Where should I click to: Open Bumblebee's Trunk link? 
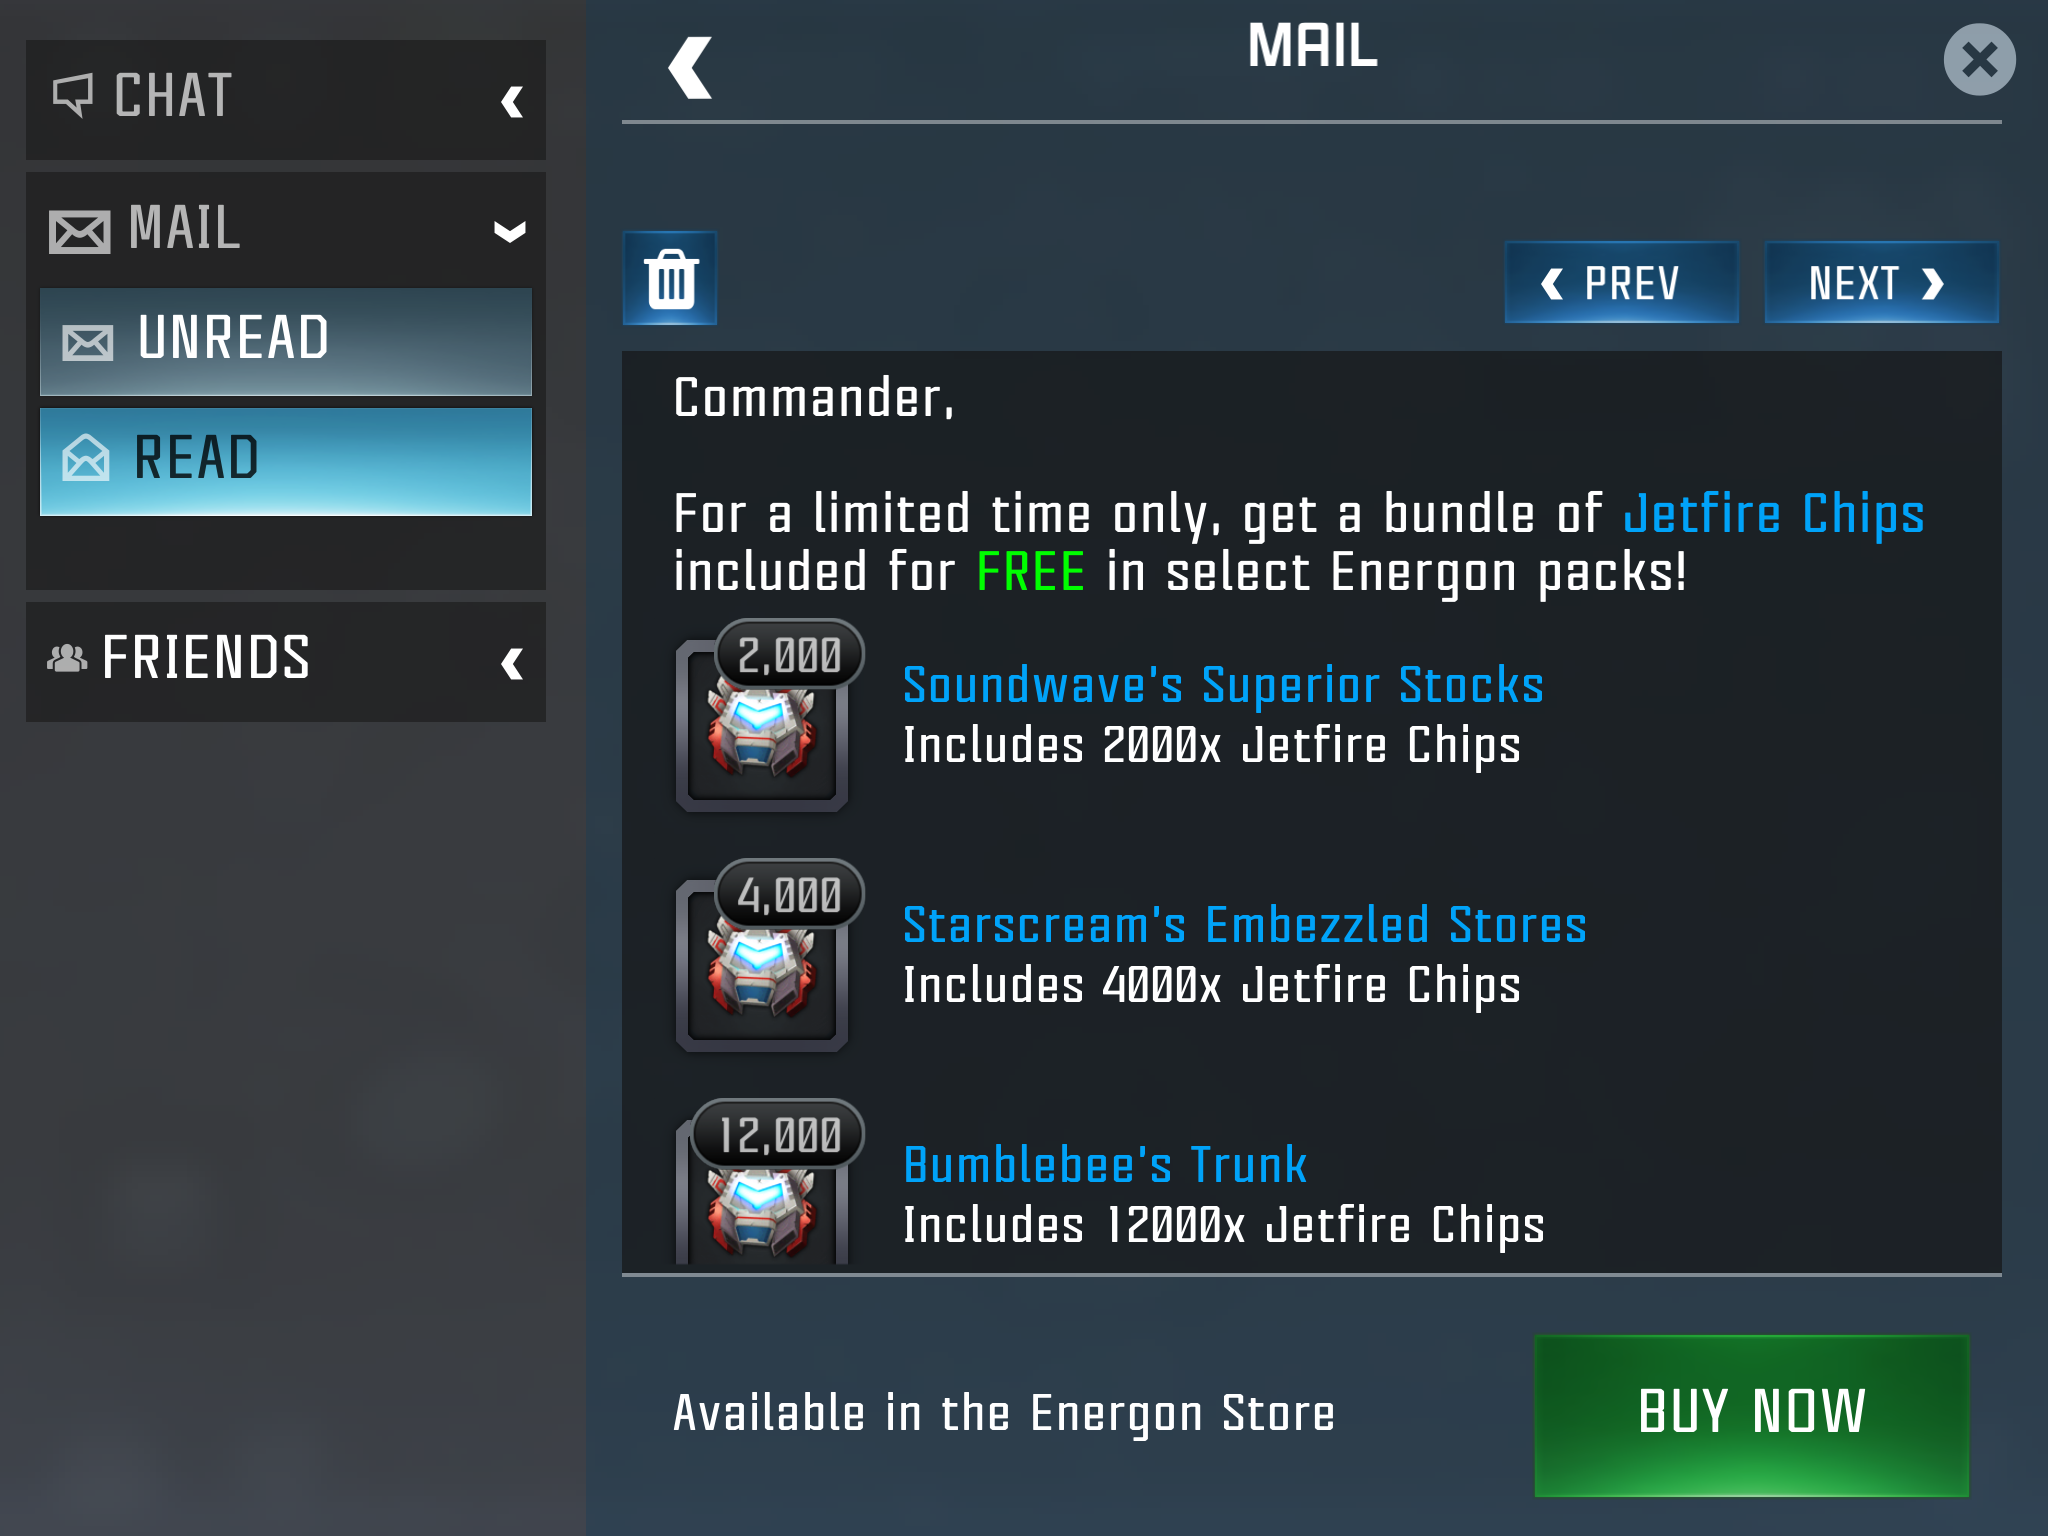1105,1166
